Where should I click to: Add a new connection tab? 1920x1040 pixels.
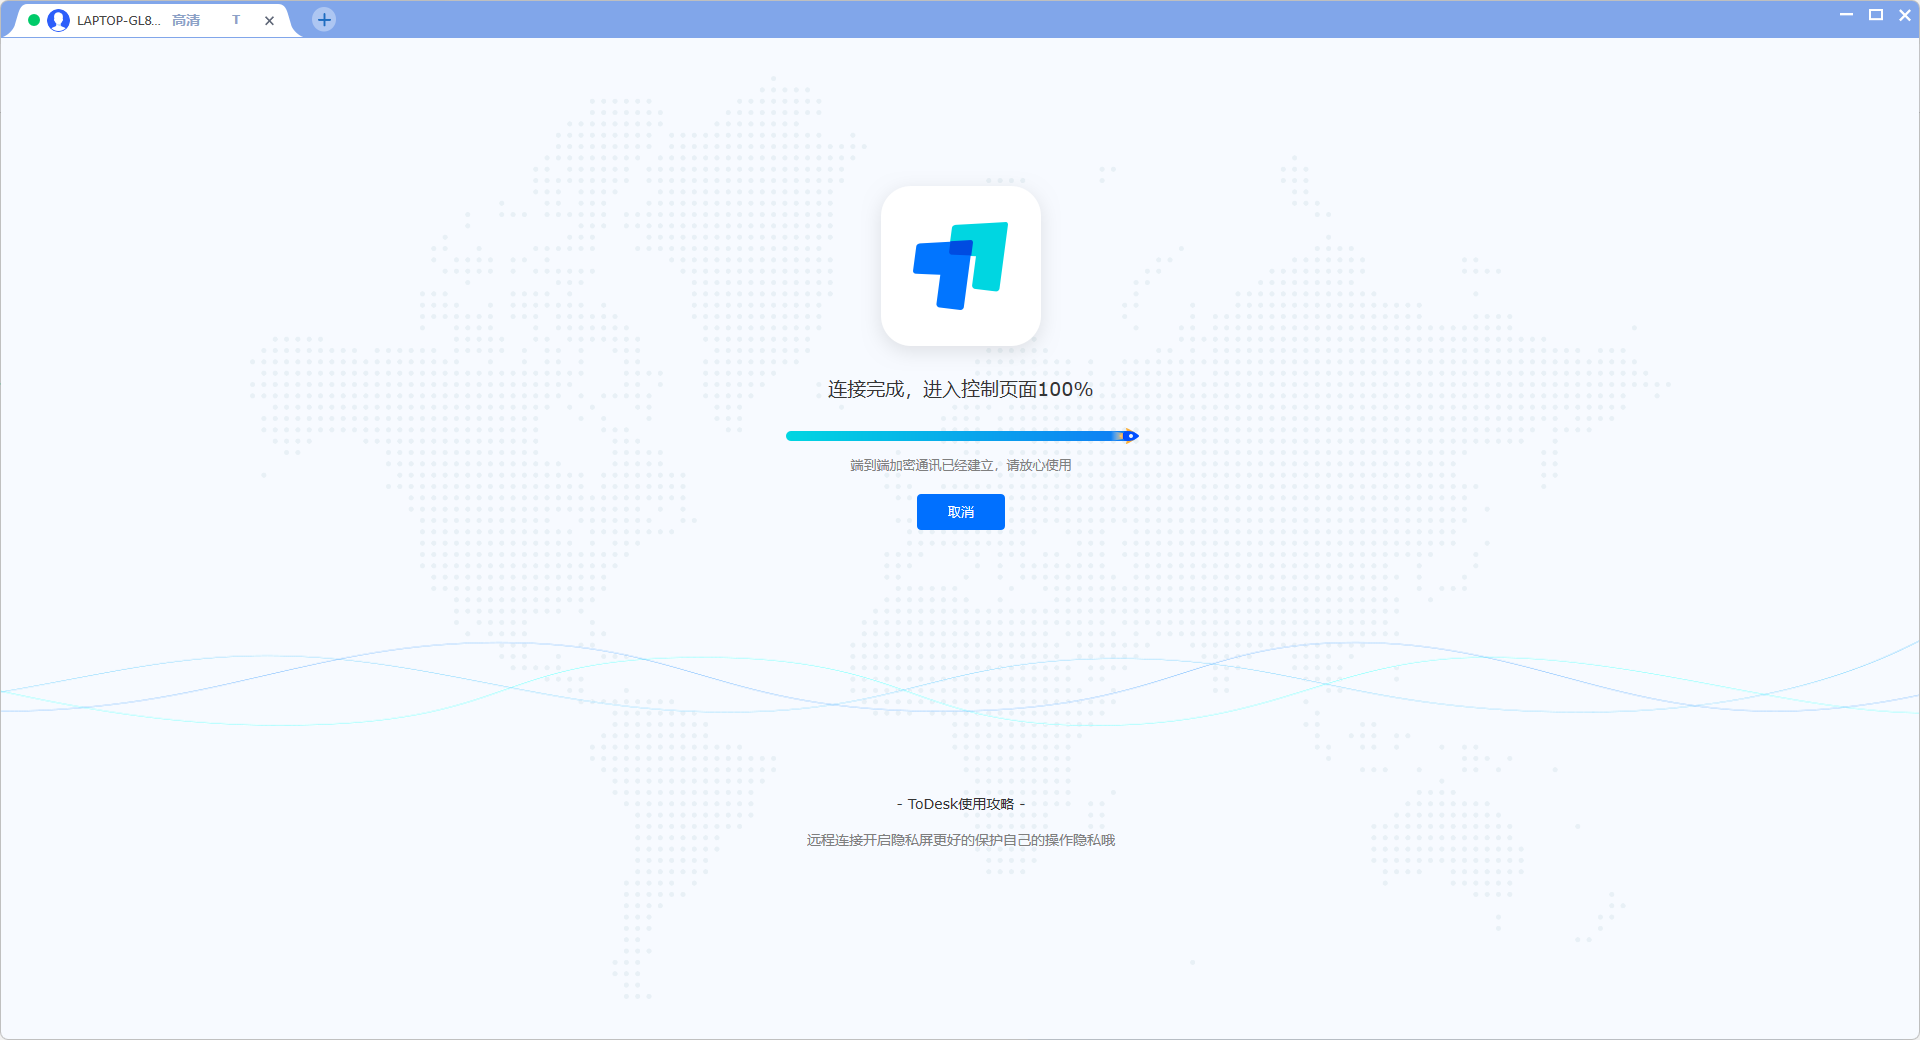point(324,19)
